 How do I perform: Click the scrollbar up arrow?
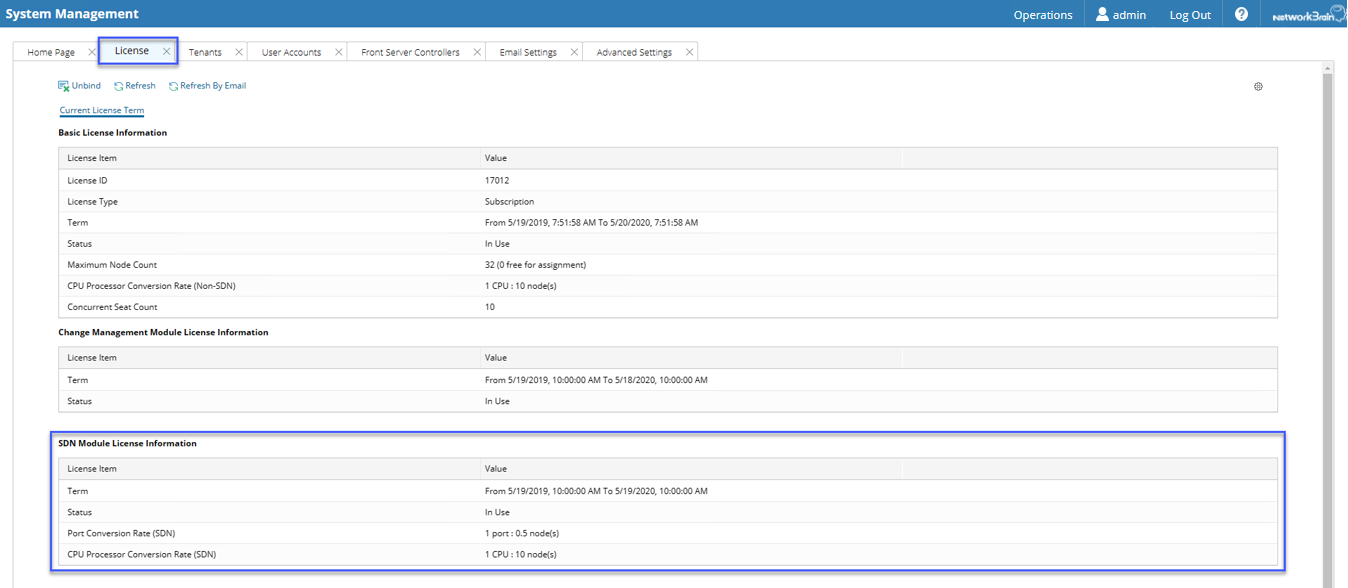click(1328, 69)
